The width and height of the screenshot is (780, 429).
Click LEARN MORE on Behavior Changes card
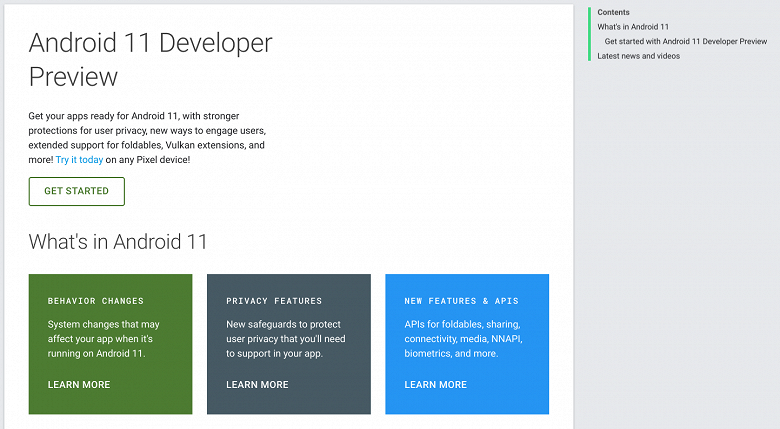(x=79, y=385)
